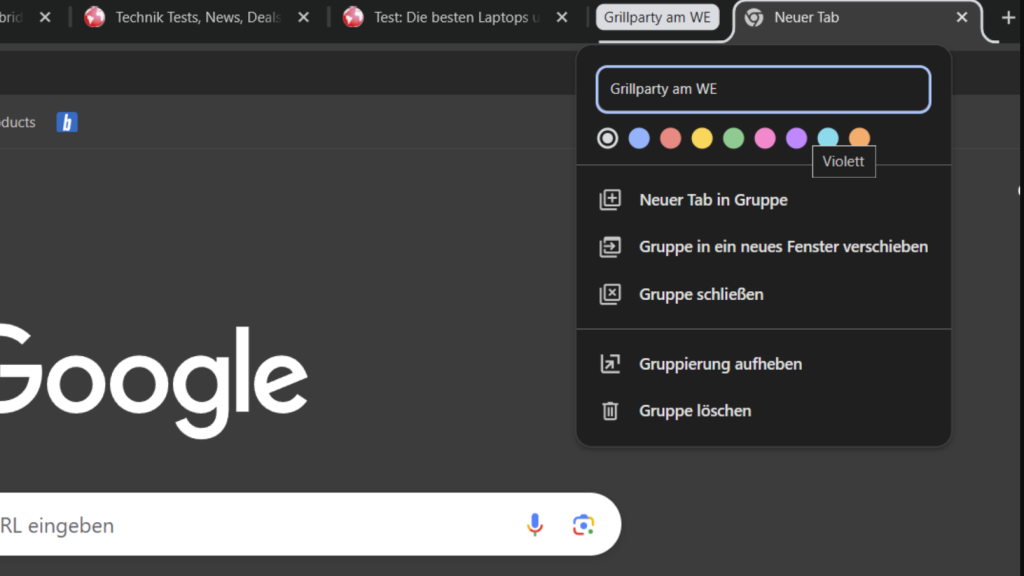Close the "Test: Die besten Laptops" tab
Screen dimensions: 1024x576
click(562, 18)
